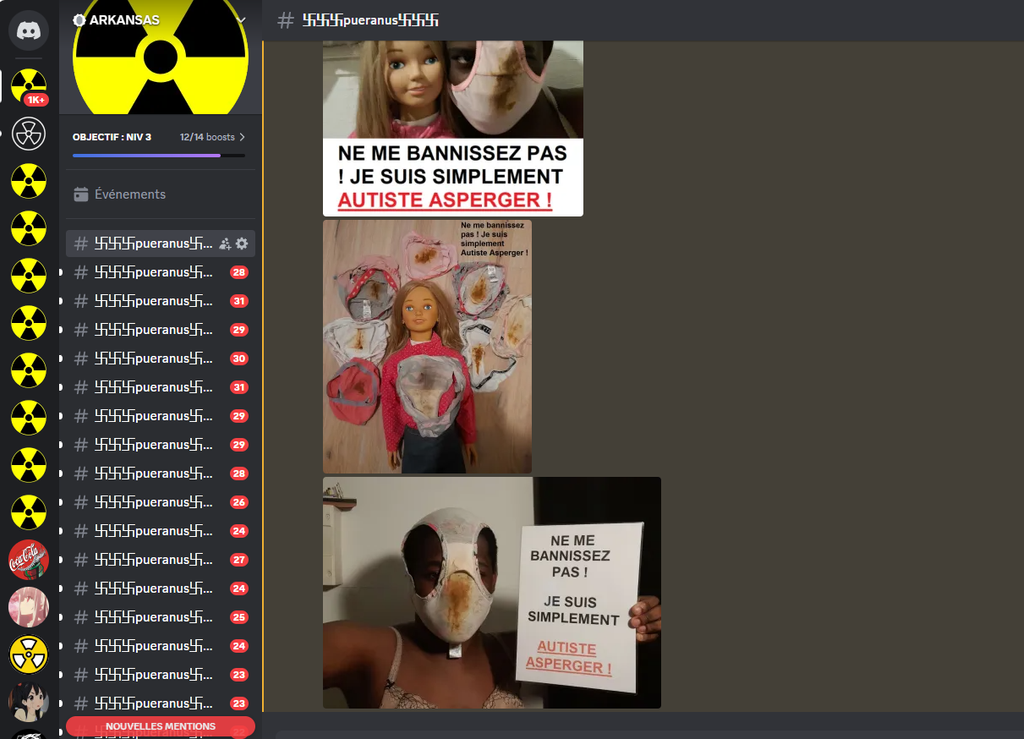1024x739 pixels.
Task: Open Discord home direct messages
Action: tap(28, 30)
